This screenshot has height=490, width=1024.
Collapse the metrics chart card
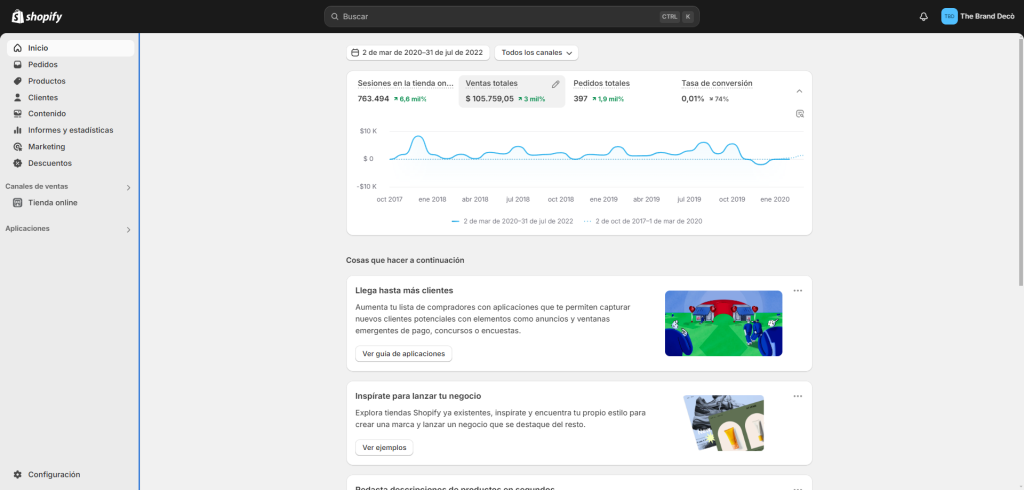(x=799, y=91)
